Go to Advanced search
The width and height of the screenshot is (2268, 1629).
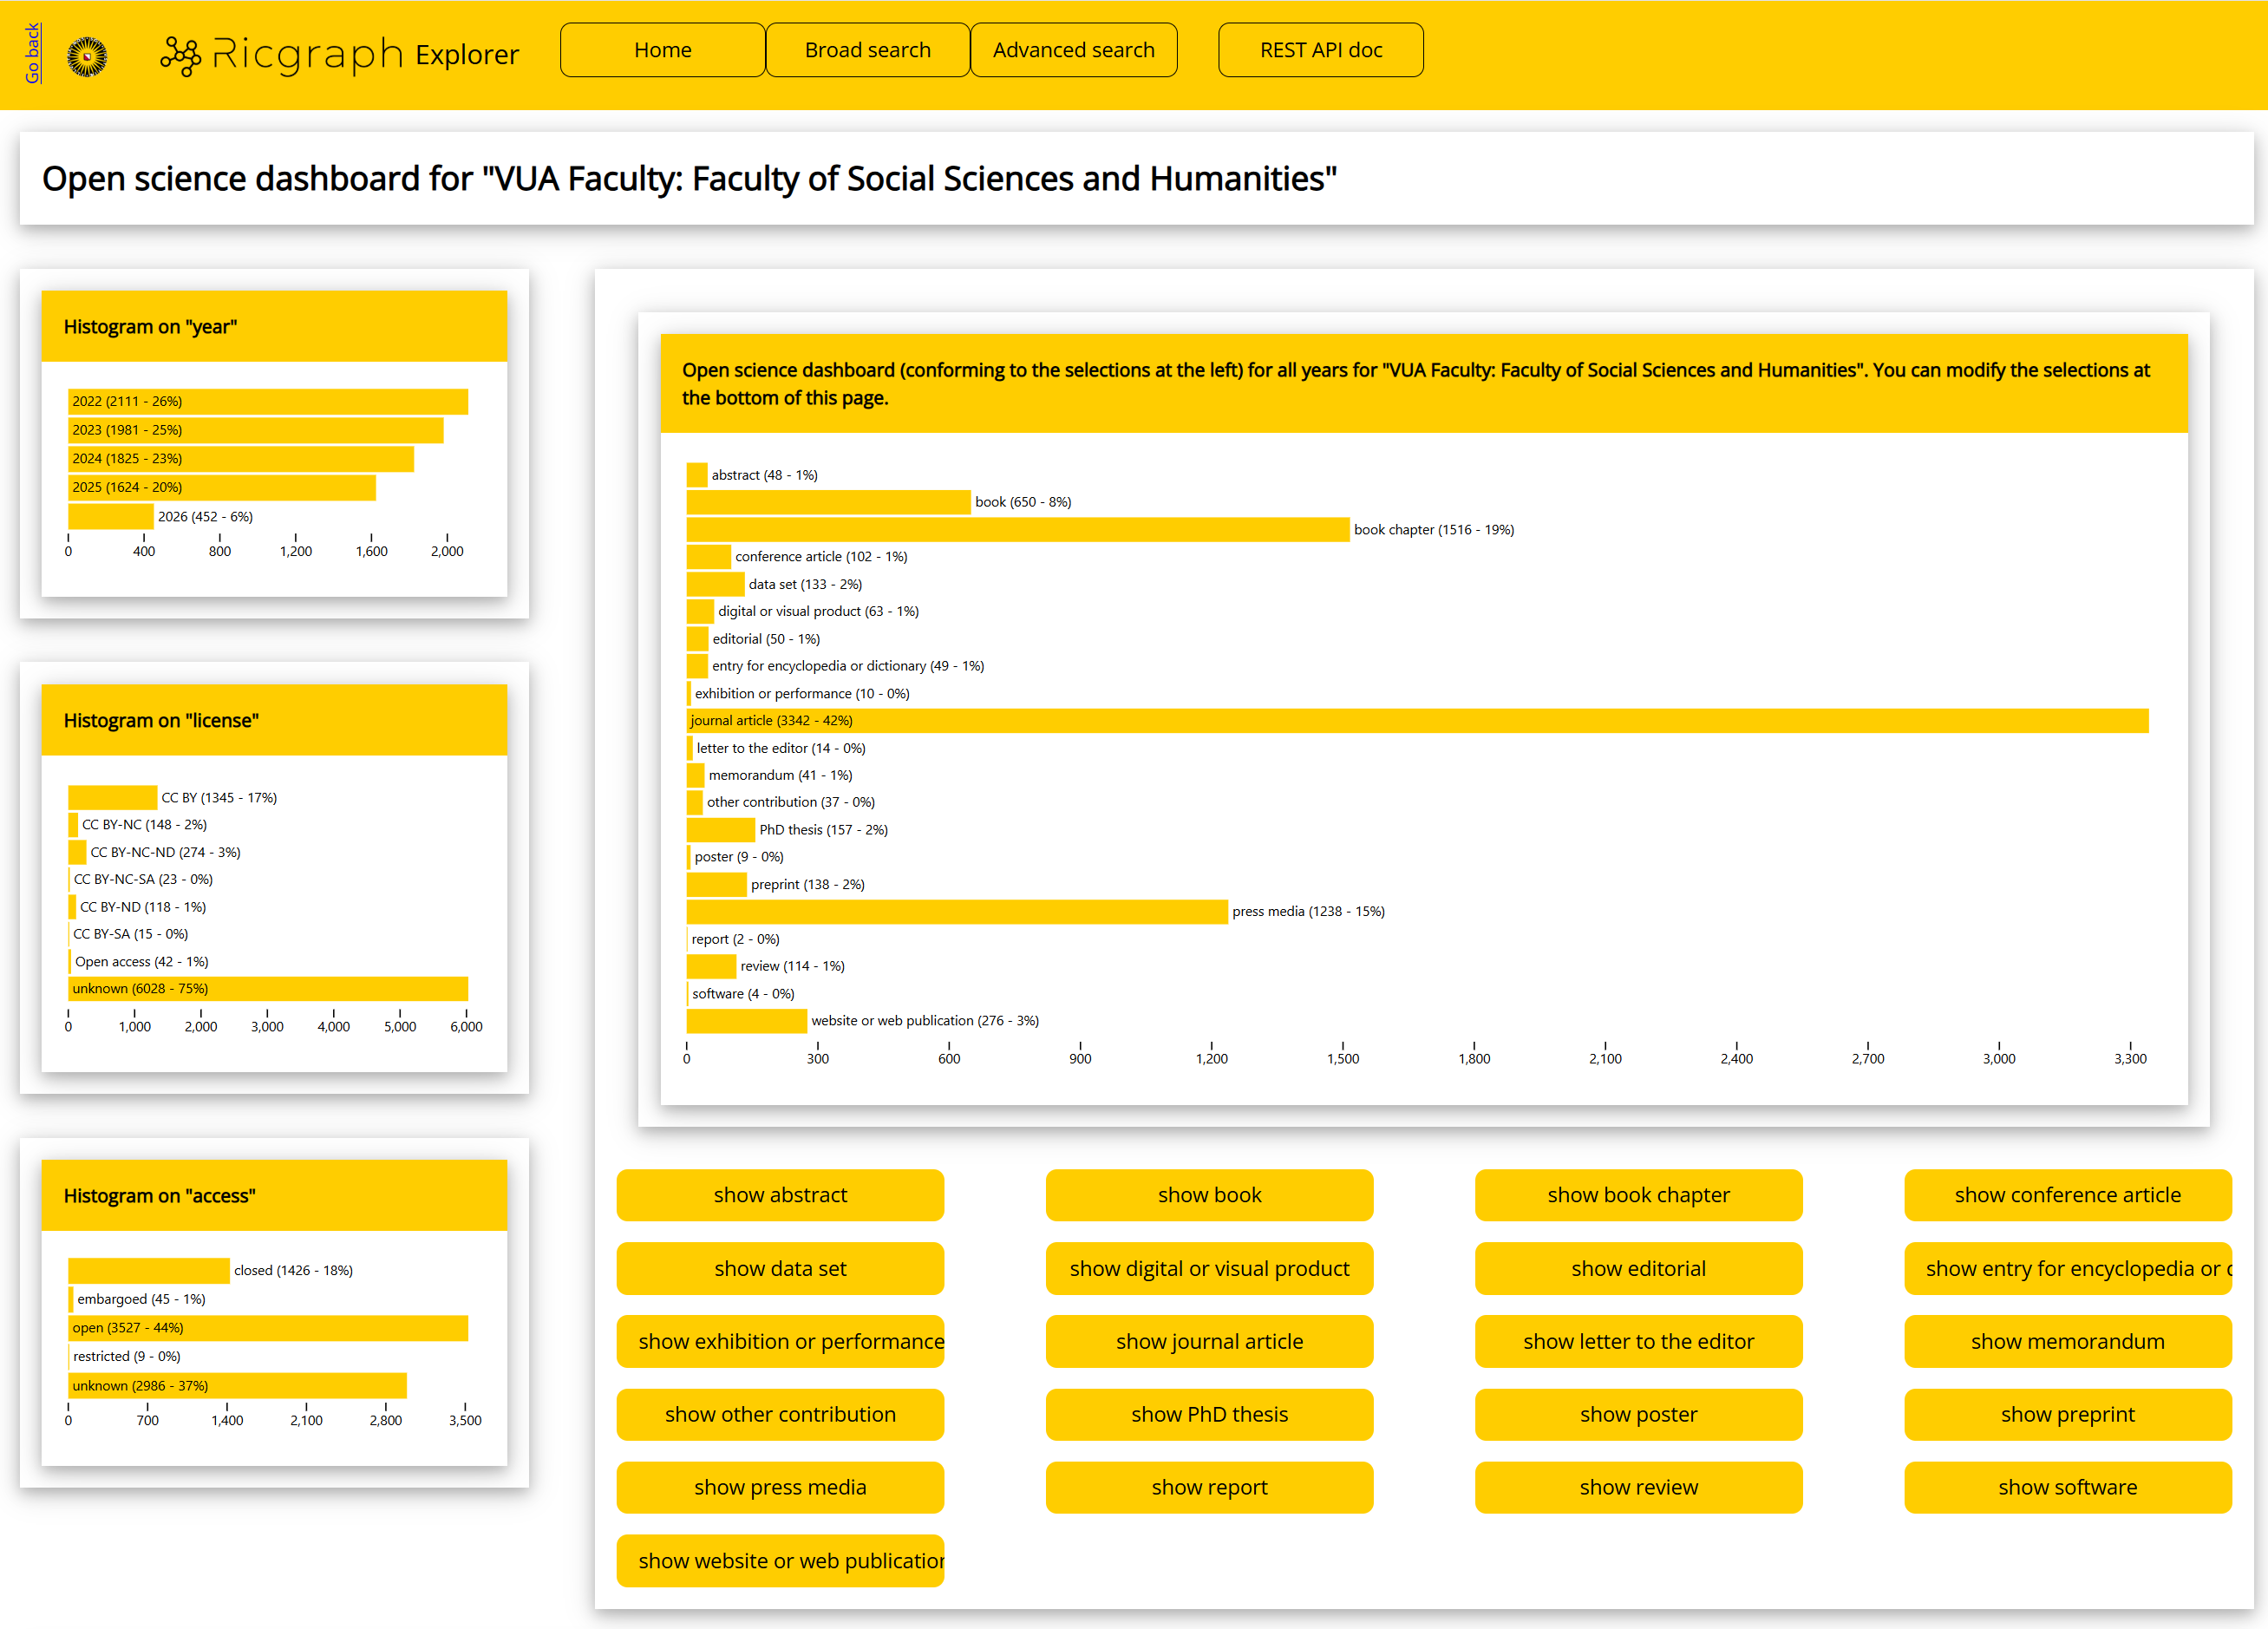click(1073, 50)
